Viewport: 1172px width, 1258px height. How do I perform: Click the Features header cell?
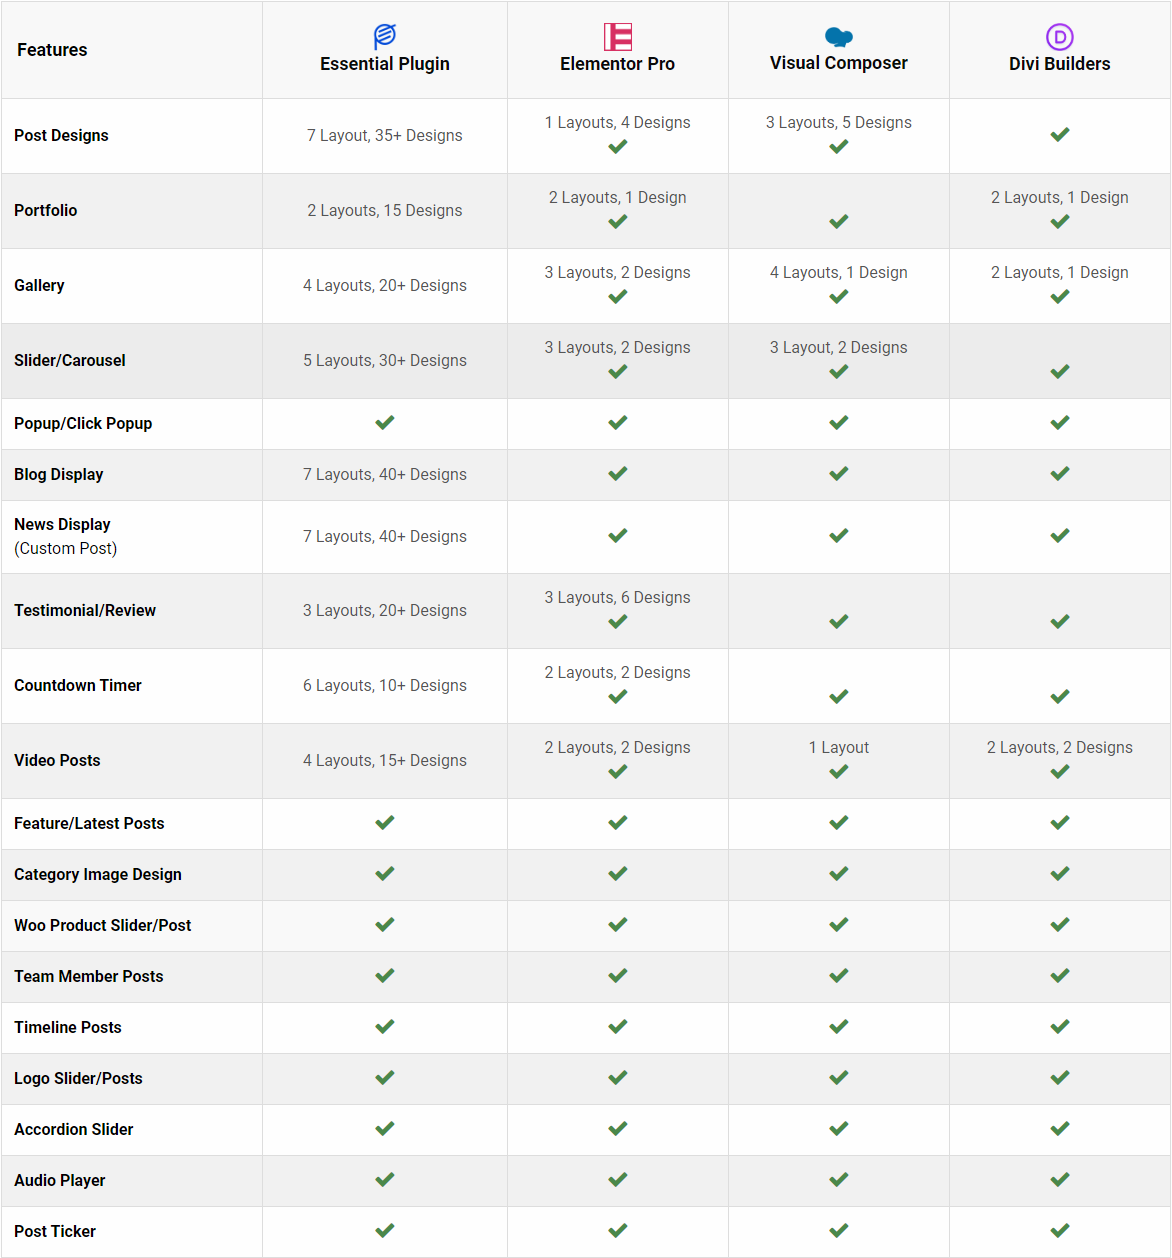coord(52,50)
